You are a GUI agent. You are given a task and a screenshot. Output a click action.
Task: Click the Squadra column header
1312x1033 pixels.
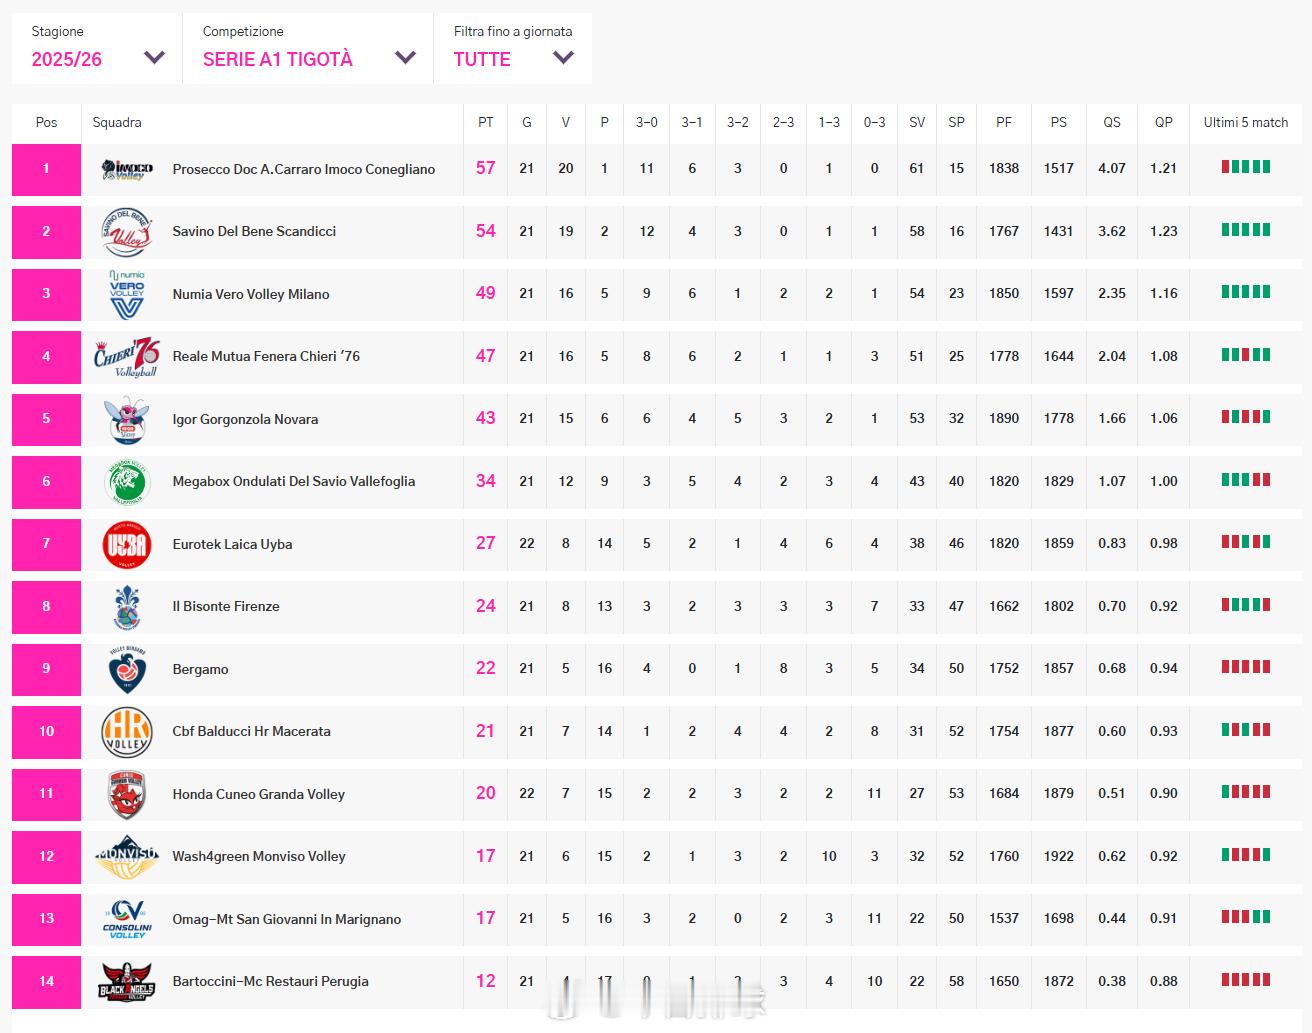[117, 122]
